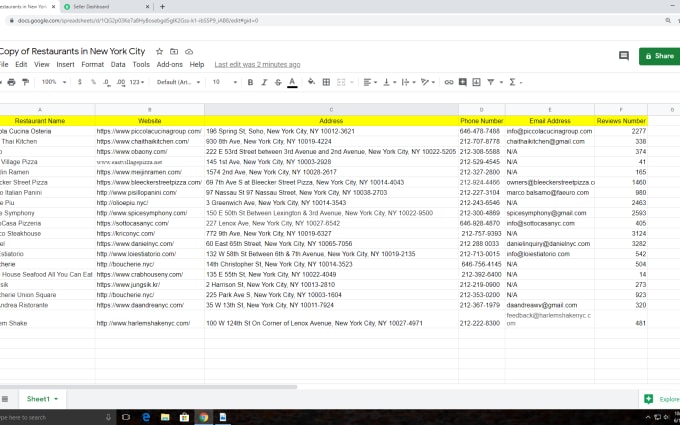Open the 'Last edit was 2 minutes ago' link

[x=257, y=65]
